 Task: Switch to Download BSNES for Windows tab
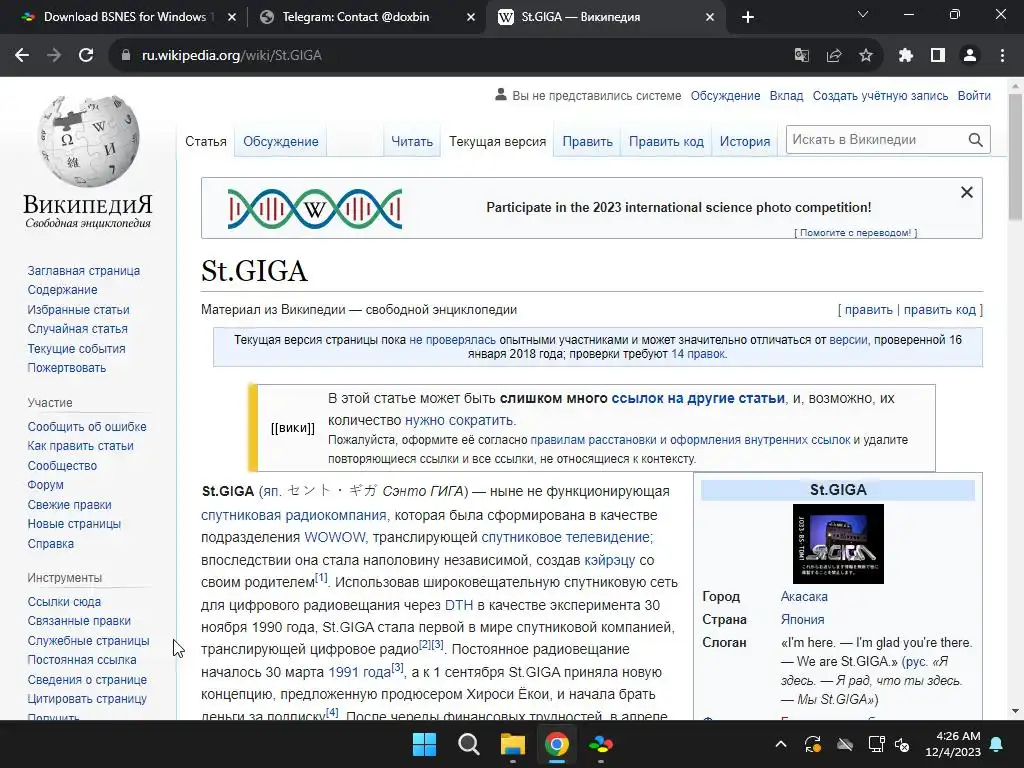coord(124,17)
